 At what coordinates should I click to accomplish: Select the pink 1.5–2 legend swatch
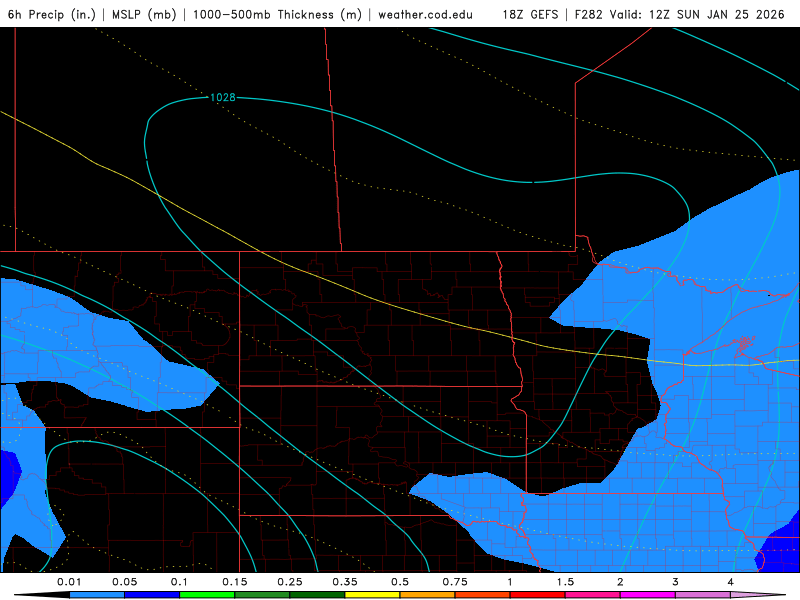(x=593, y=595)
